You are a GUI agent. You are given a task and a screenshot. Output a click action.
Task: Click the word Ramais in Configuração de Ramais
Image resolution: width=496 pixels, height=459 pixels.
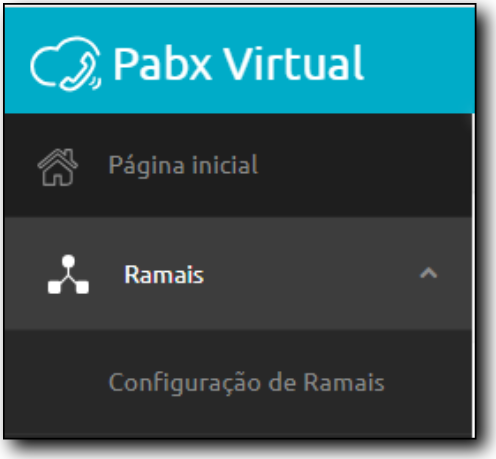(x=344, y=382)
